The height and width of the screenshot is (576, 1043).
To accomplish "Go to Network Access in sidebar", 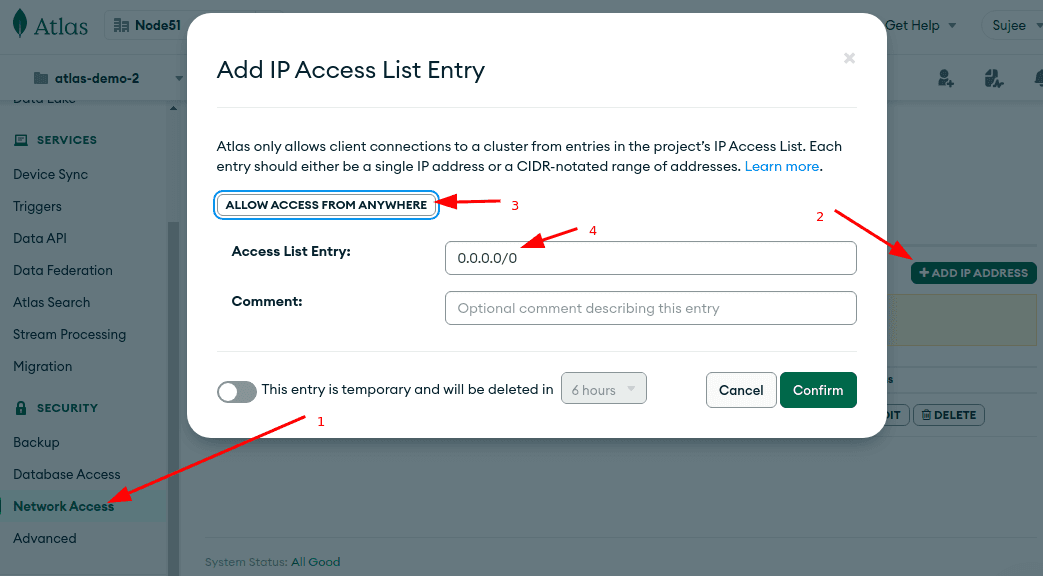I will [64, 506].
